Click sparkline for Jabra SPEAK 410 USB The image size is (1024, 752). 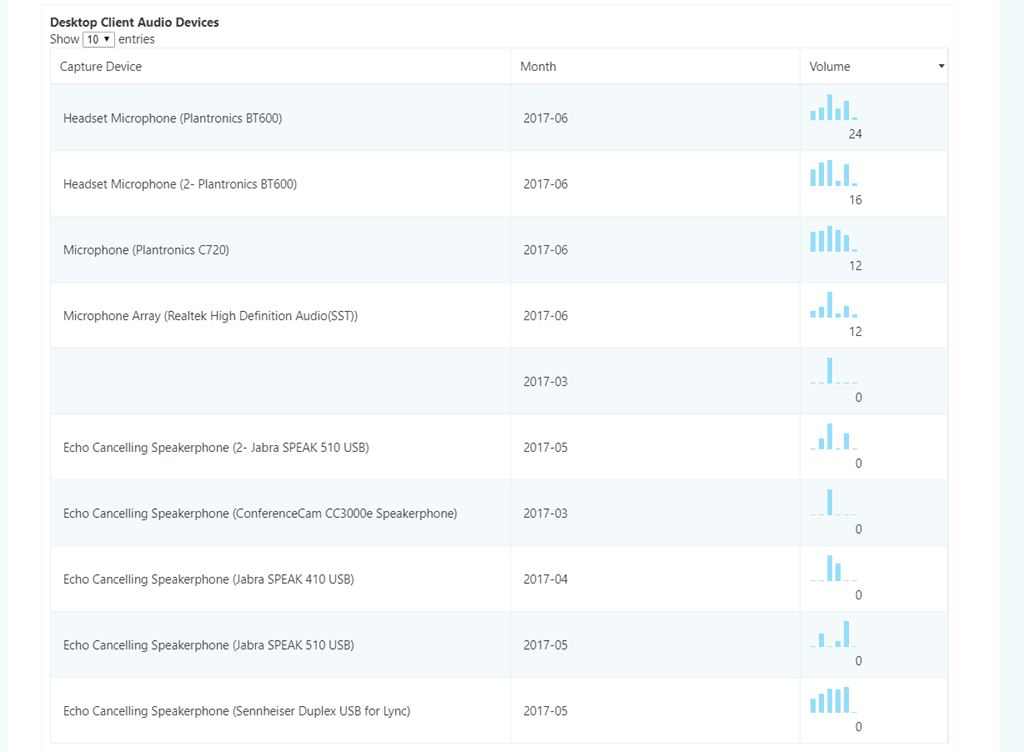[x=833, y=569]
